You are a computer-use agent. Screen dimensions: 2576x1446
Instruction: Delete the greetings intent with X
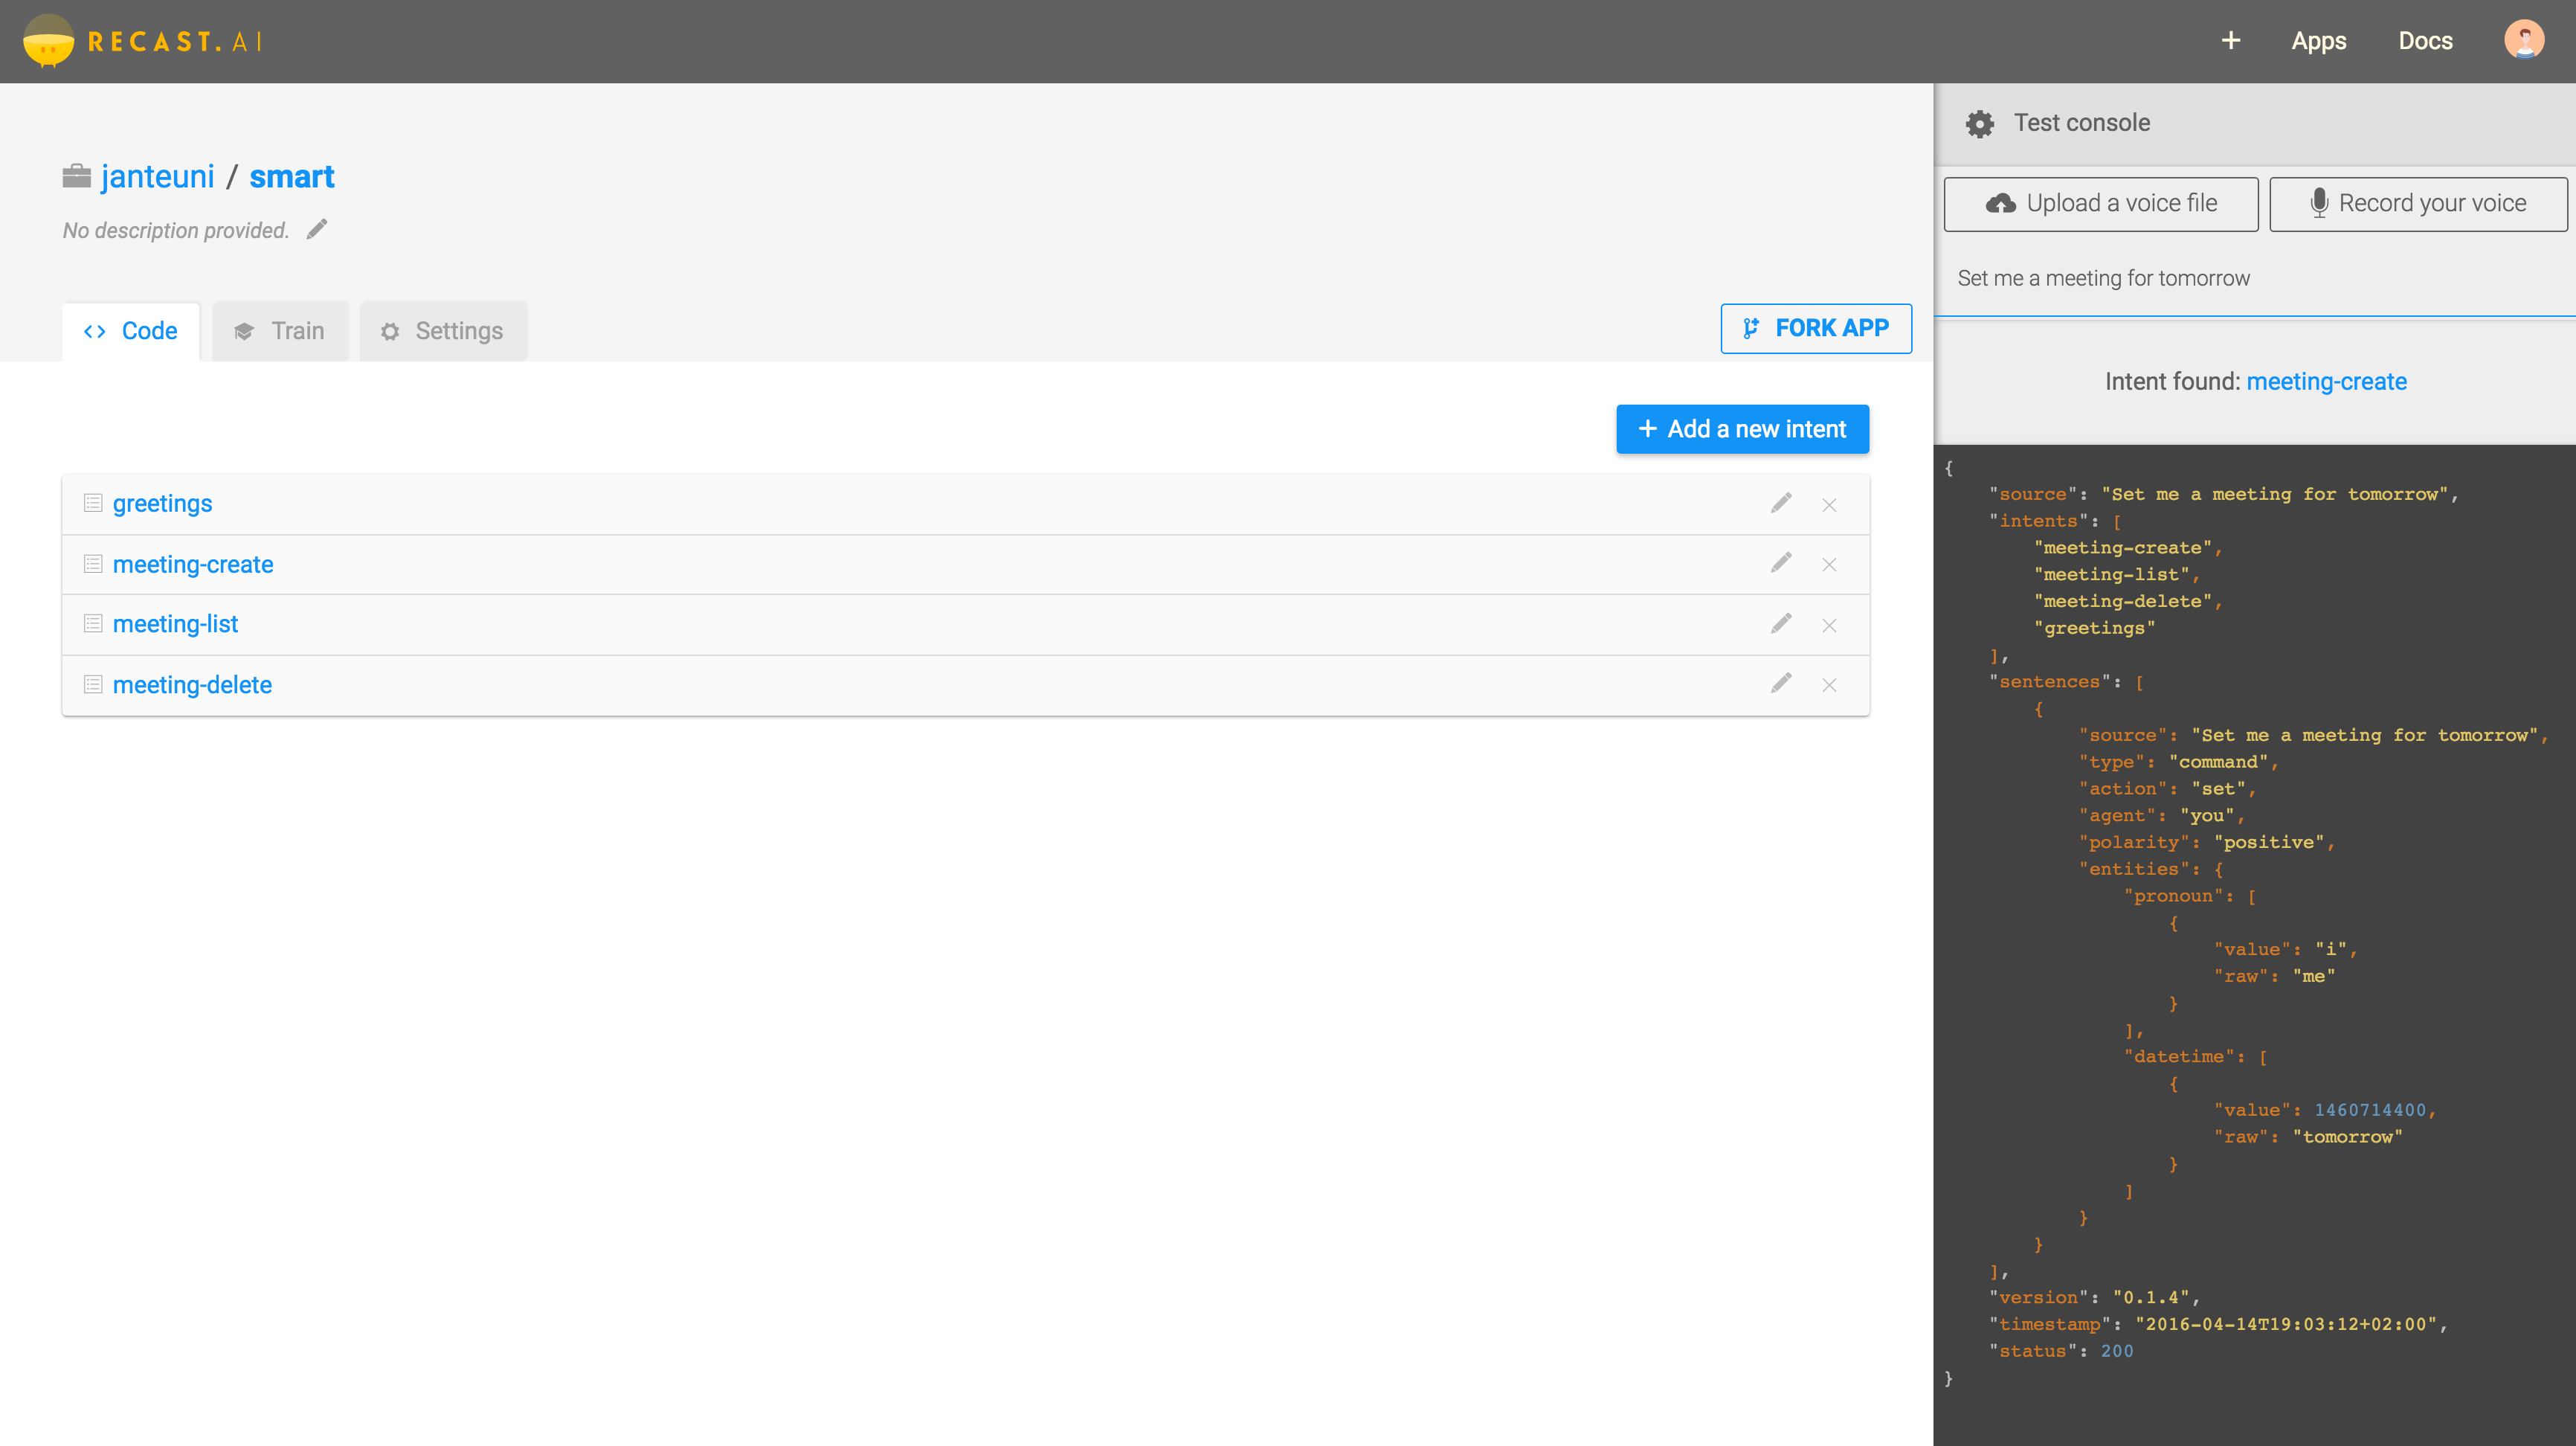click(x=1829, y=505)
